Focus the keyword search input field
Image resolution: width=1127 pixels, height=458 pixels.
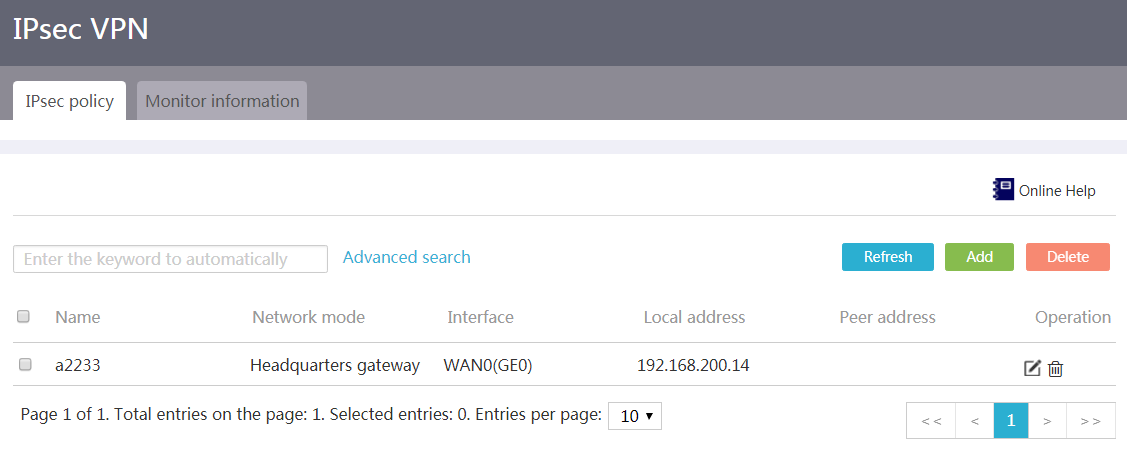coord(170,259)
